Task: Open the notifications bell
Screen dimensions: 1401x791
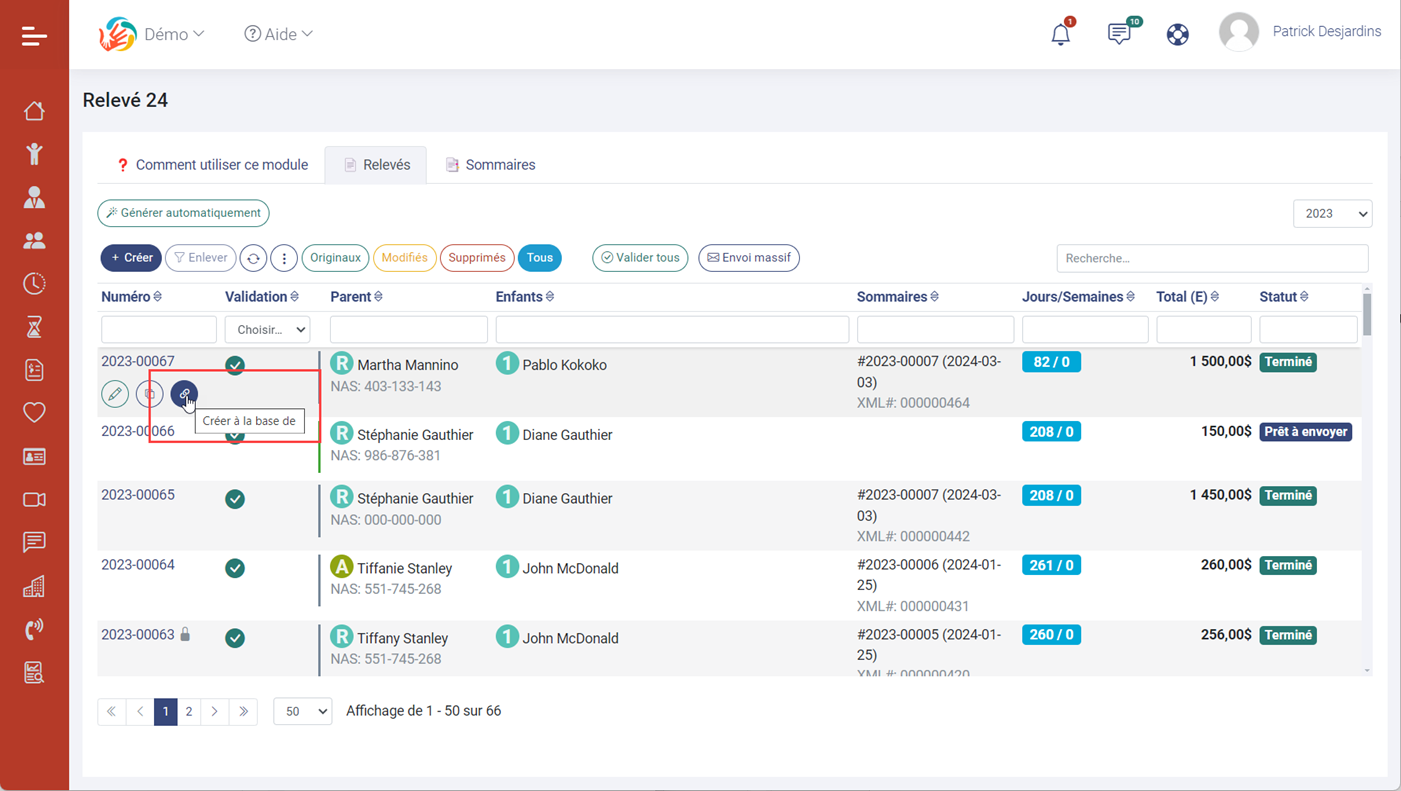Action: 1061,34
